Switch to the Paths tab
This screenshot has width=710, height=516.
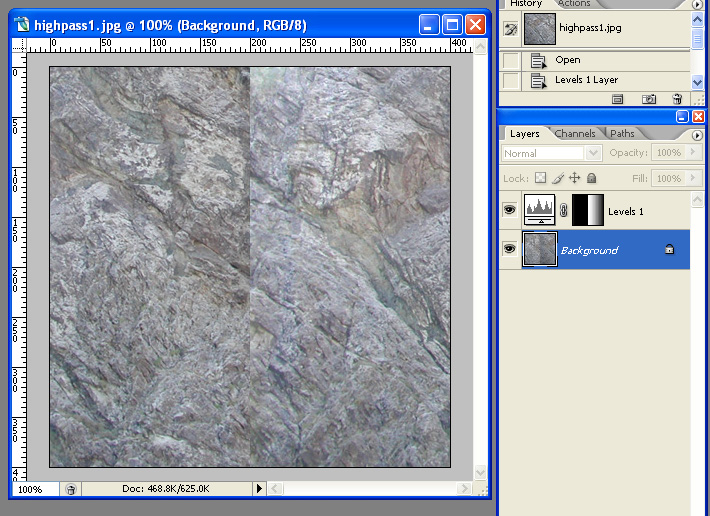[622, 134]
